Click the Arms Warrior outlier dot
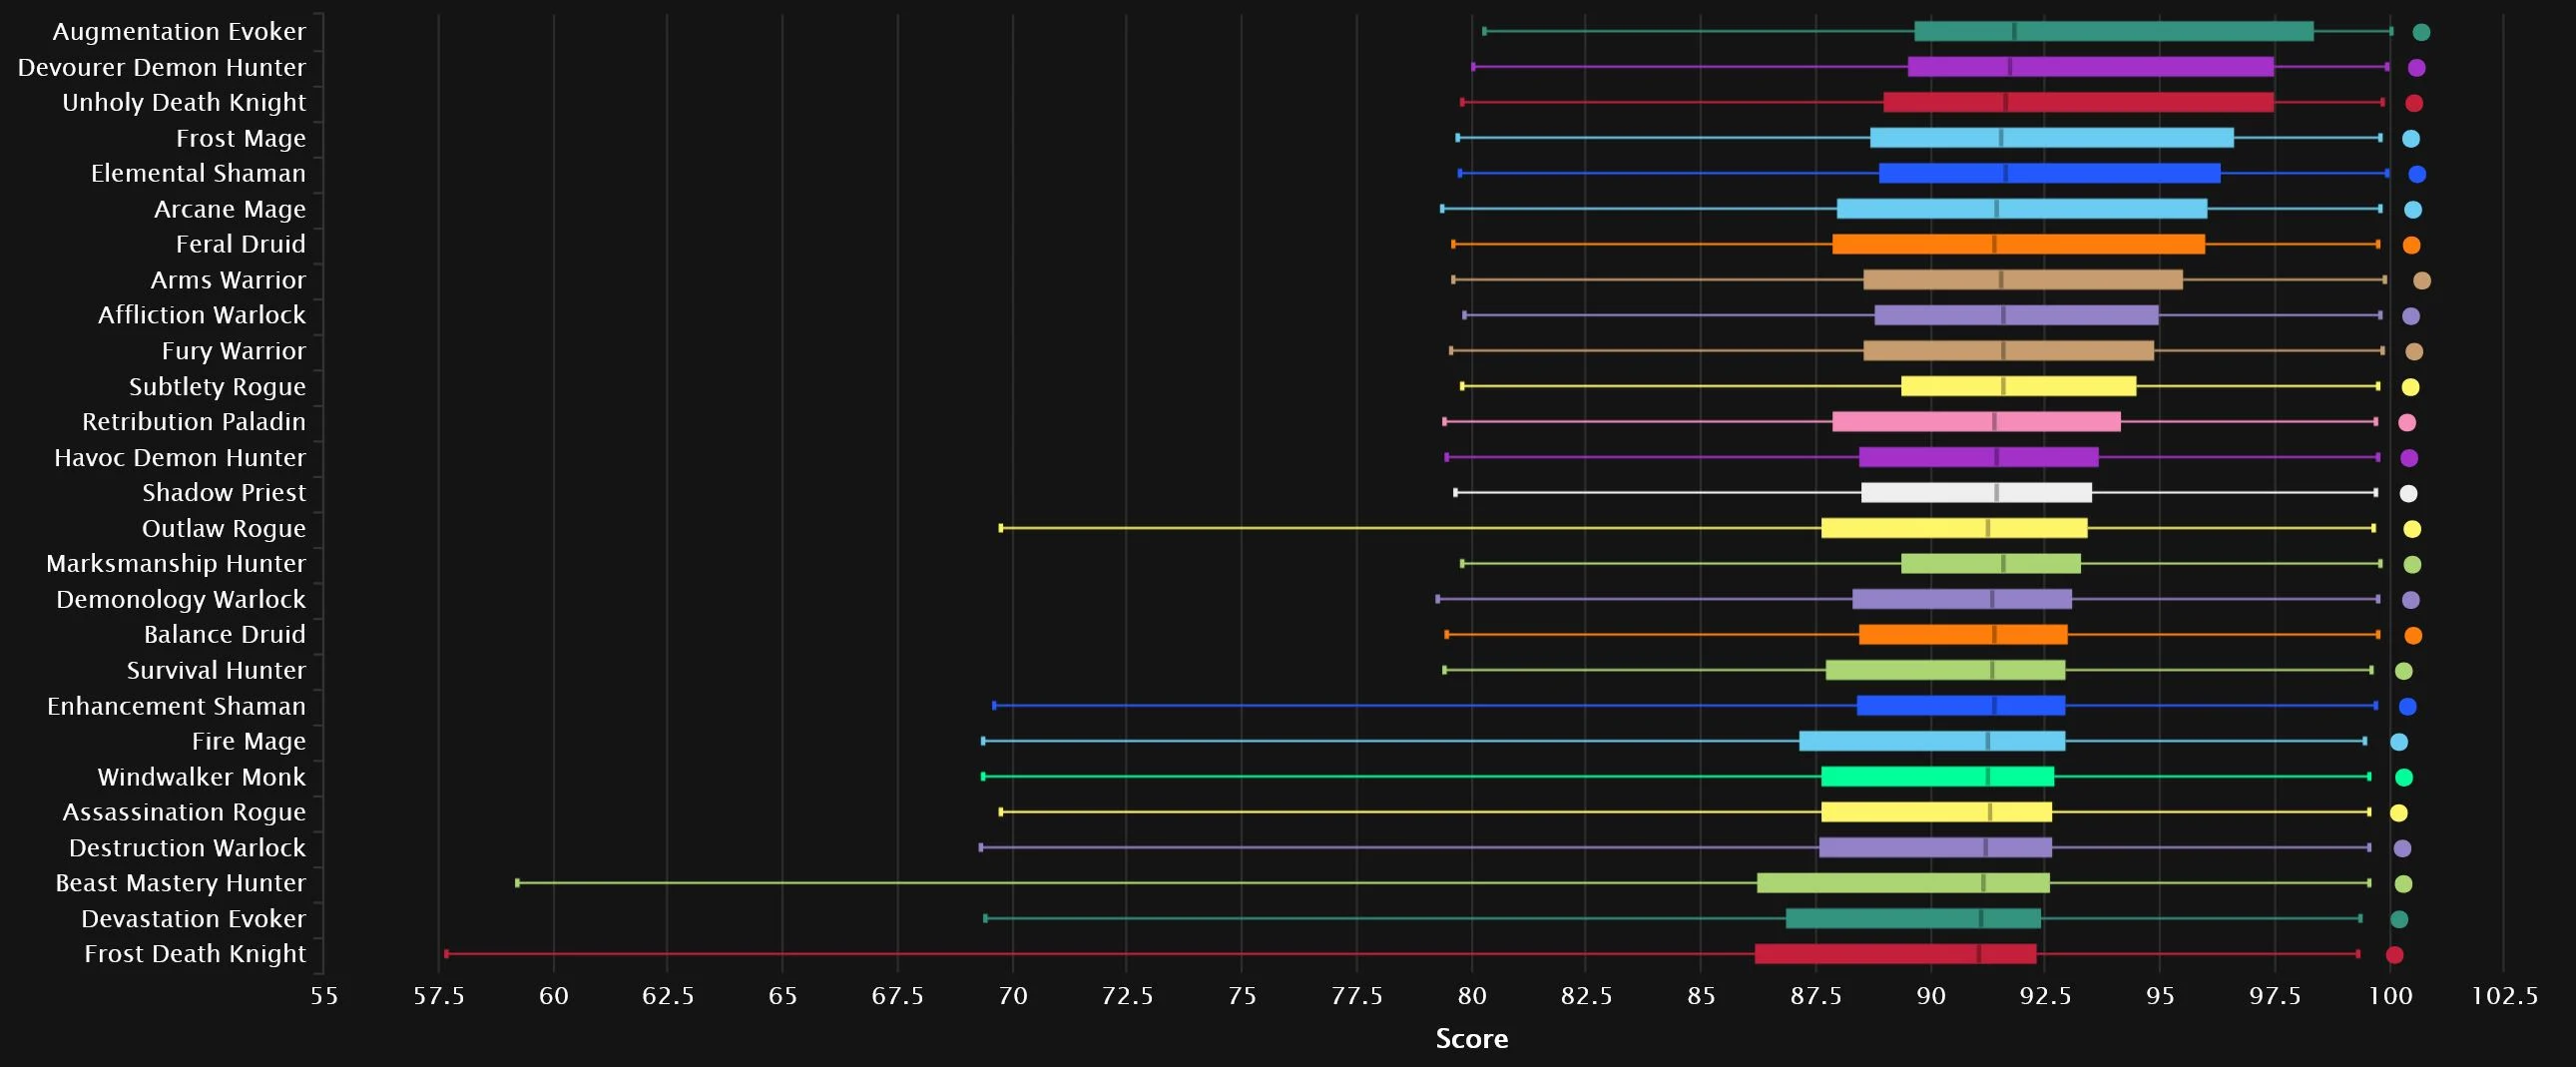The image size is (2576, 1067). click(2422, 281)
